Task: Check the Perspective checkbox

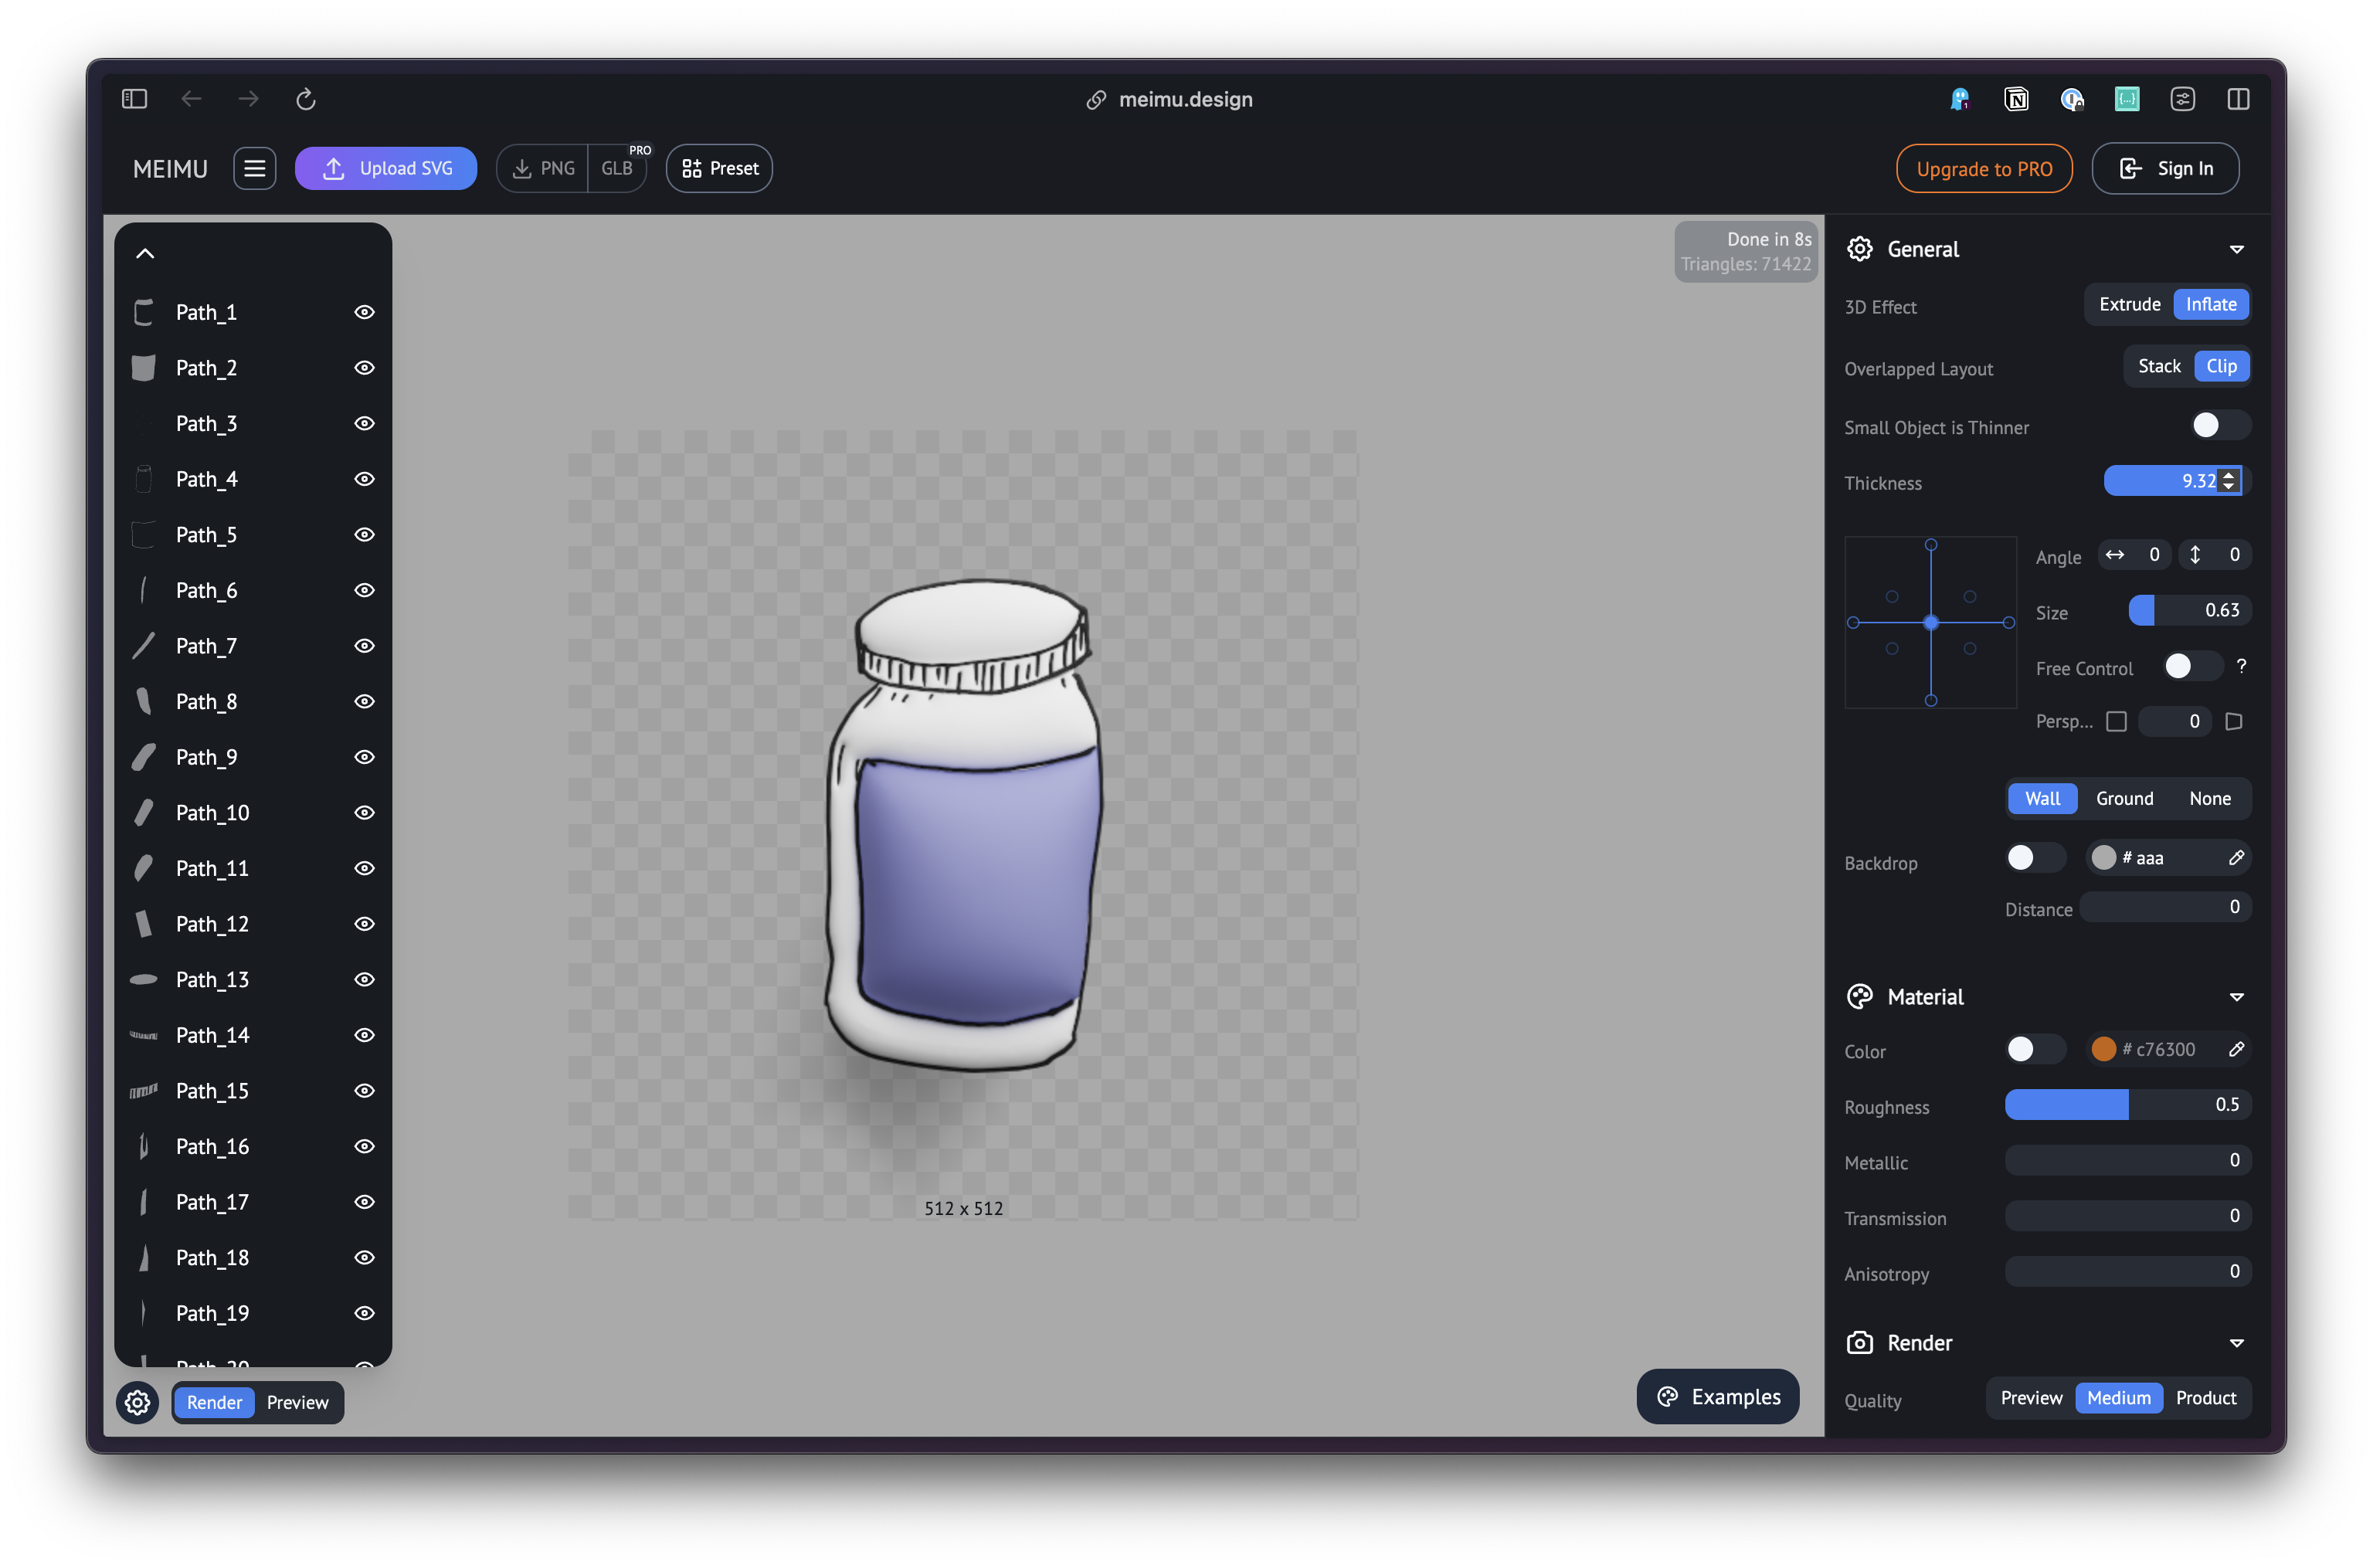Action: (2116, 721)
